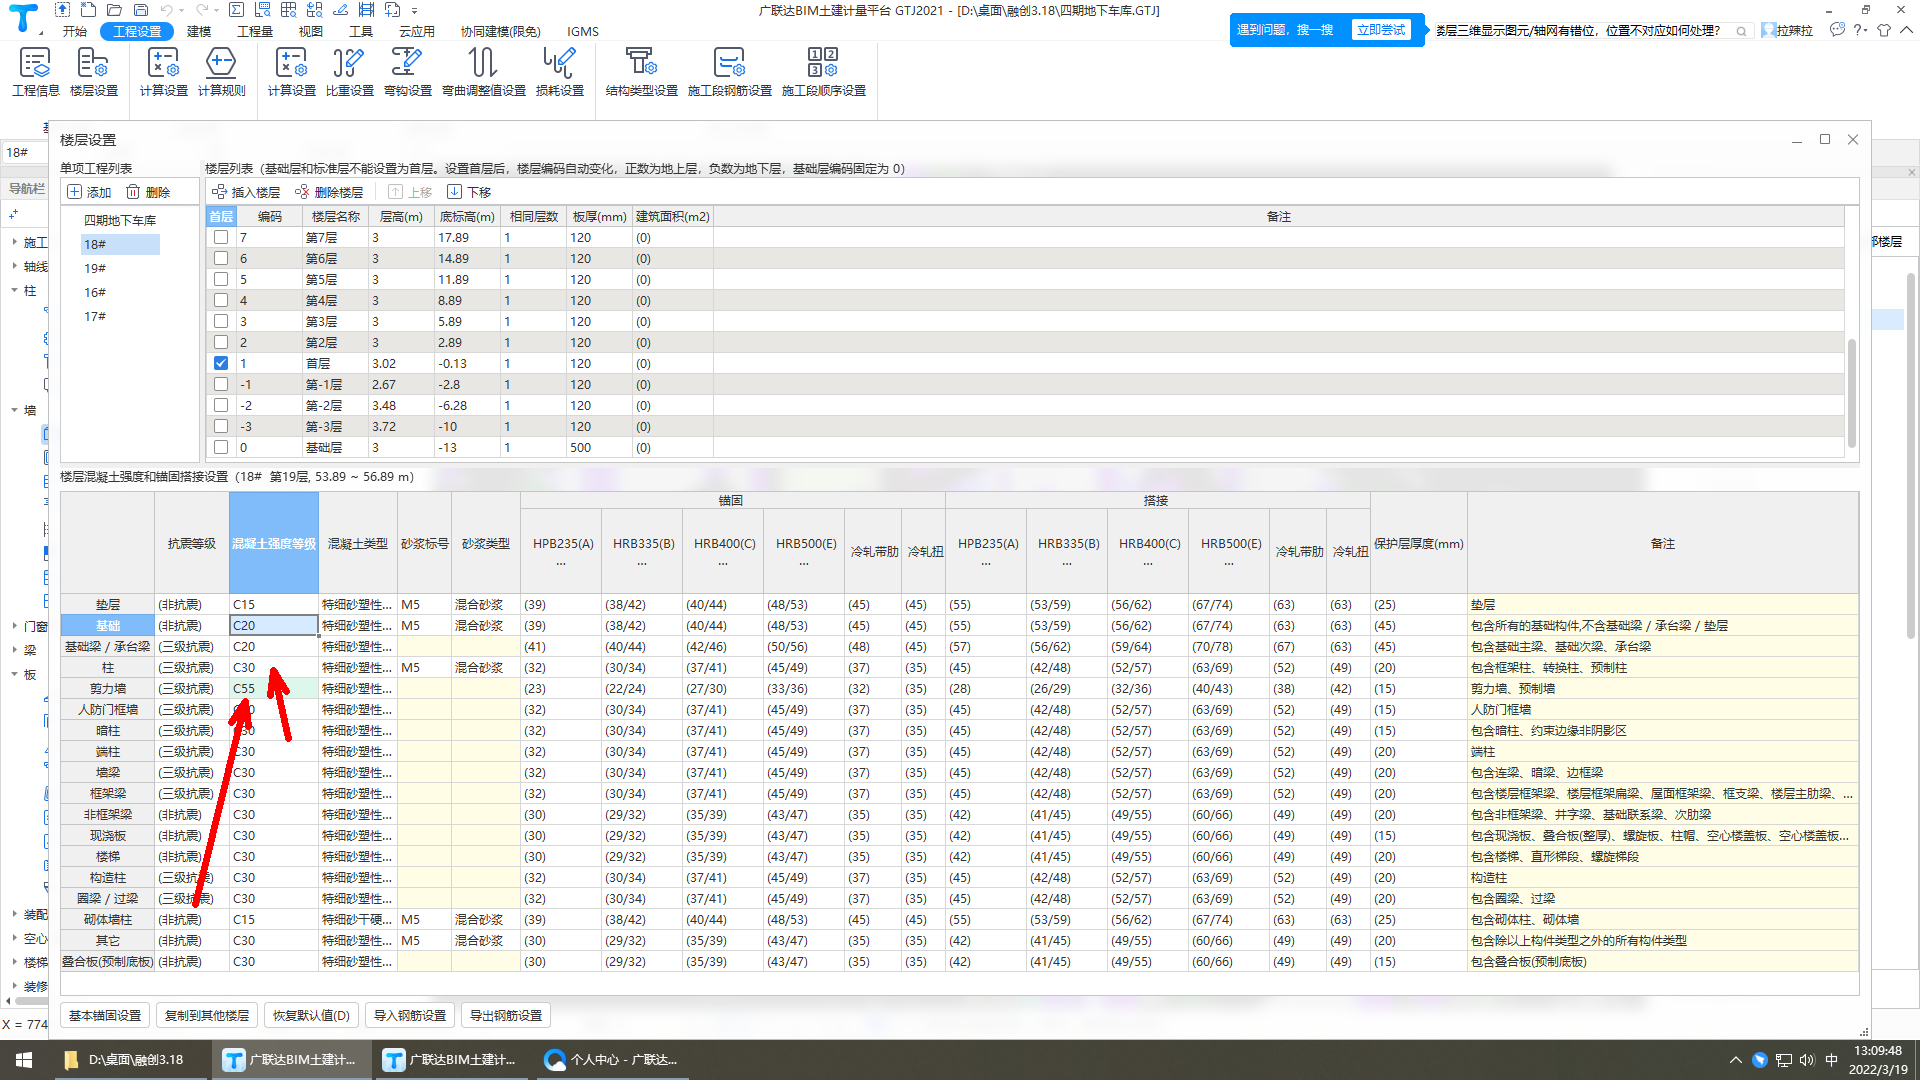Open 工程信息 ribbon icon
Viewport: 1920px width, 1080px height.
35,72
